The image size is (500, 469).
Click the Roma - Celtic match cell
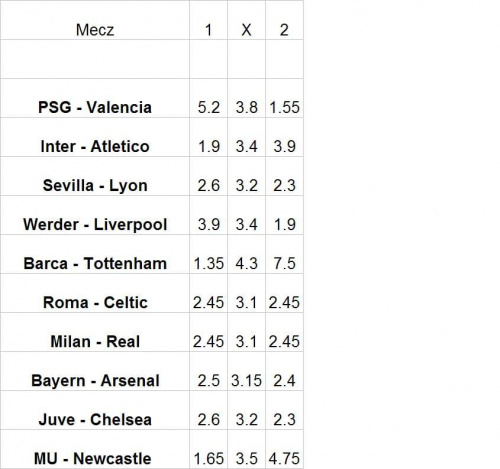[x=95, y=293]
